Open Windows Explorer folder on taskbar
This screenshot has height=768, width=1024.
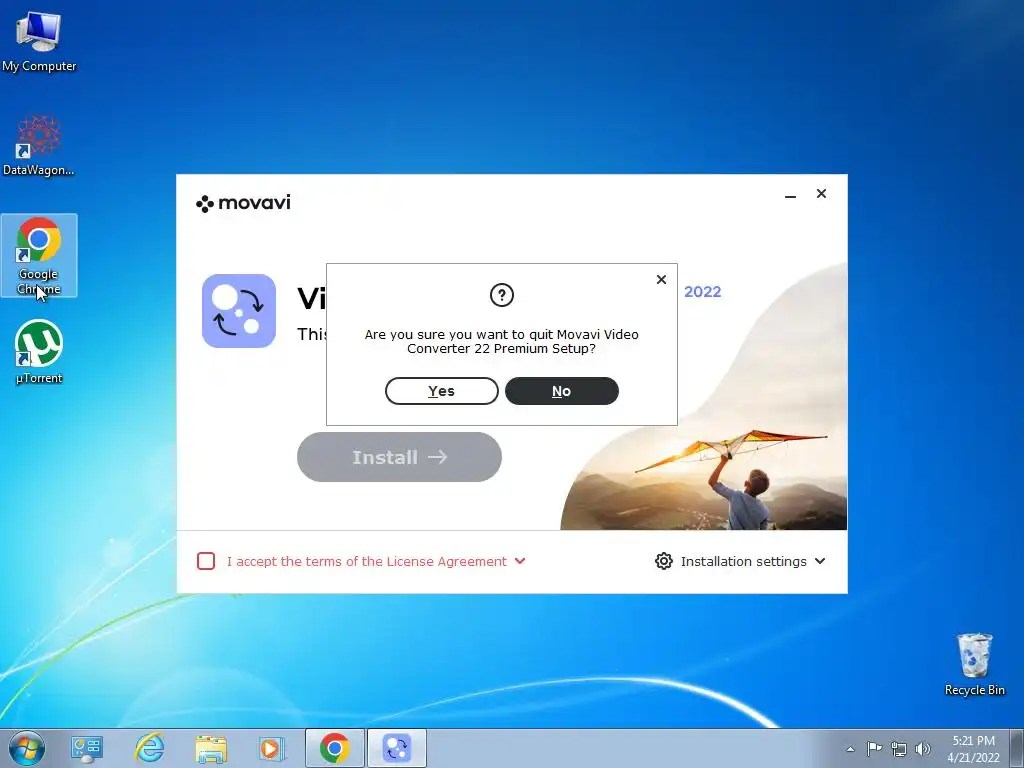pyautogui.click(x=211, y=748)
